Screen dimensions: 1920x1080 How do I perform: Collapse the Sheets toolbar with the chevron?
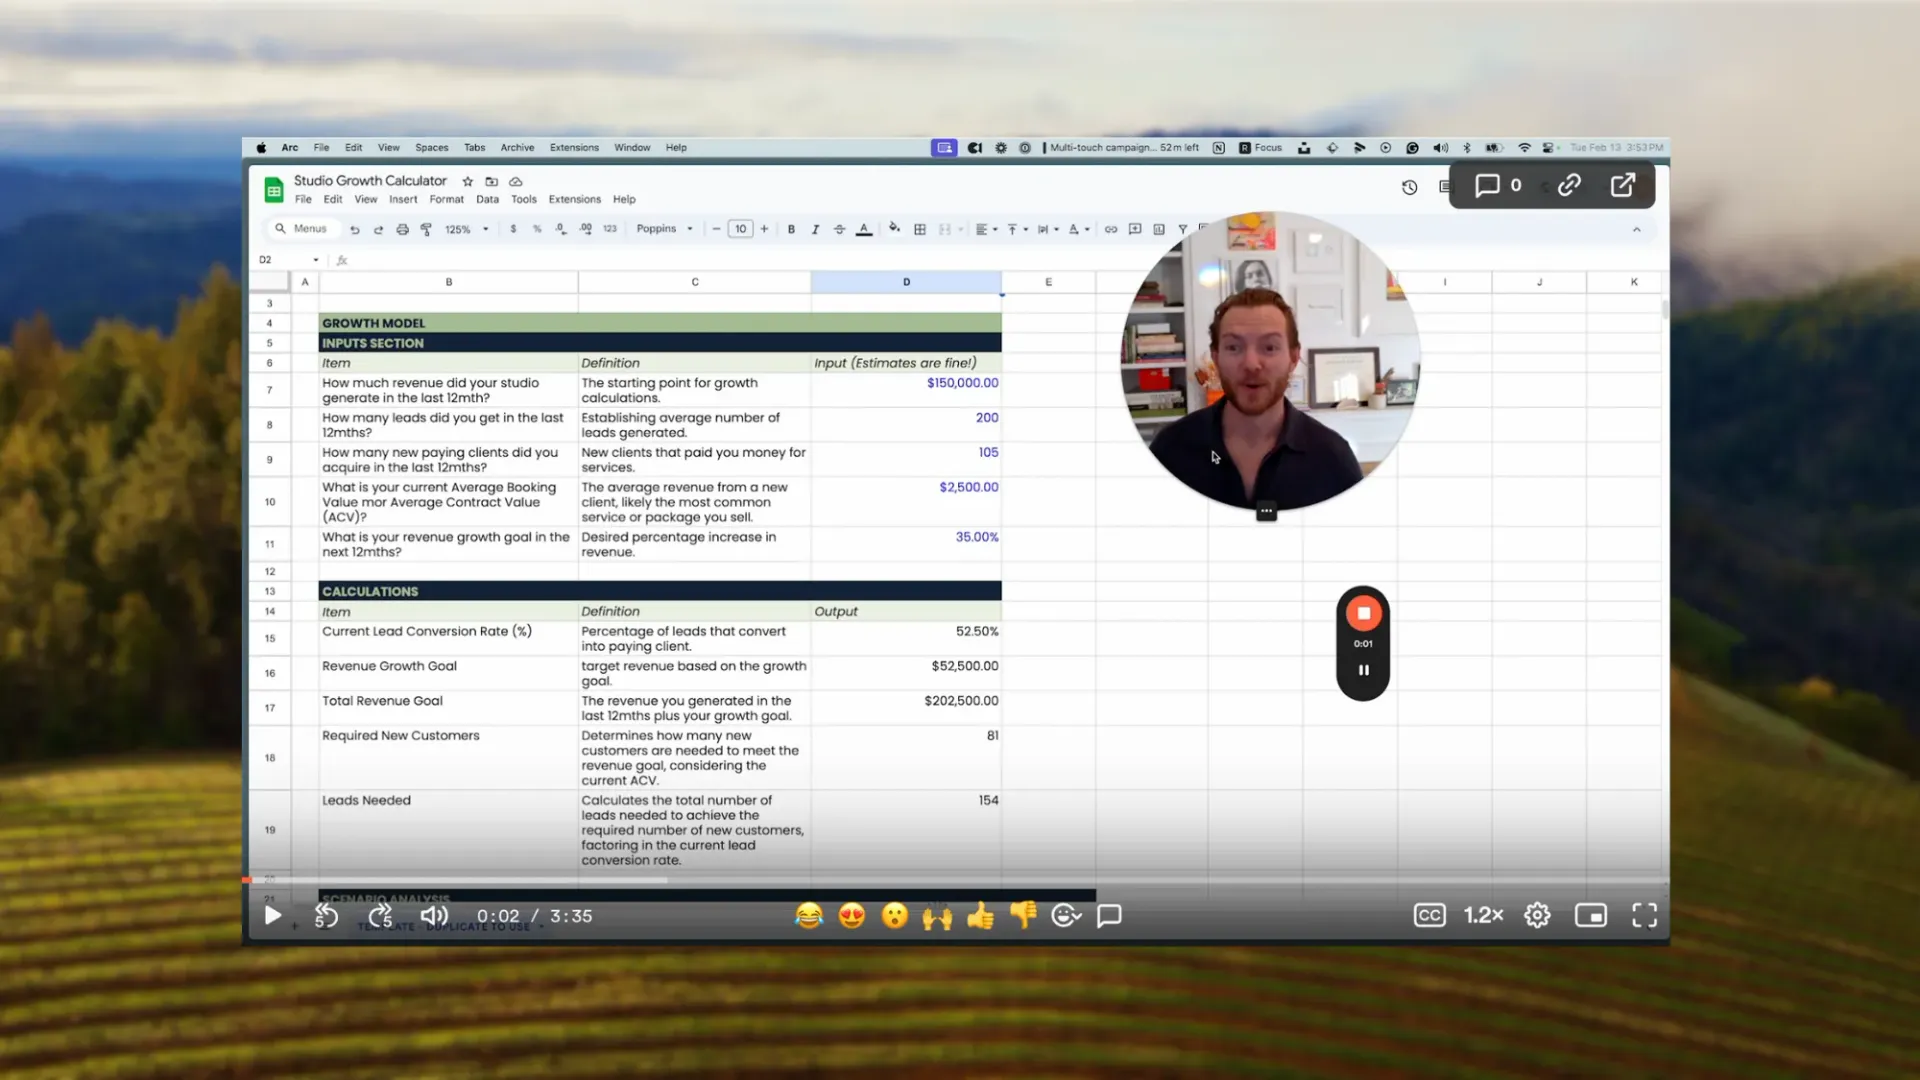point(1637,230)
